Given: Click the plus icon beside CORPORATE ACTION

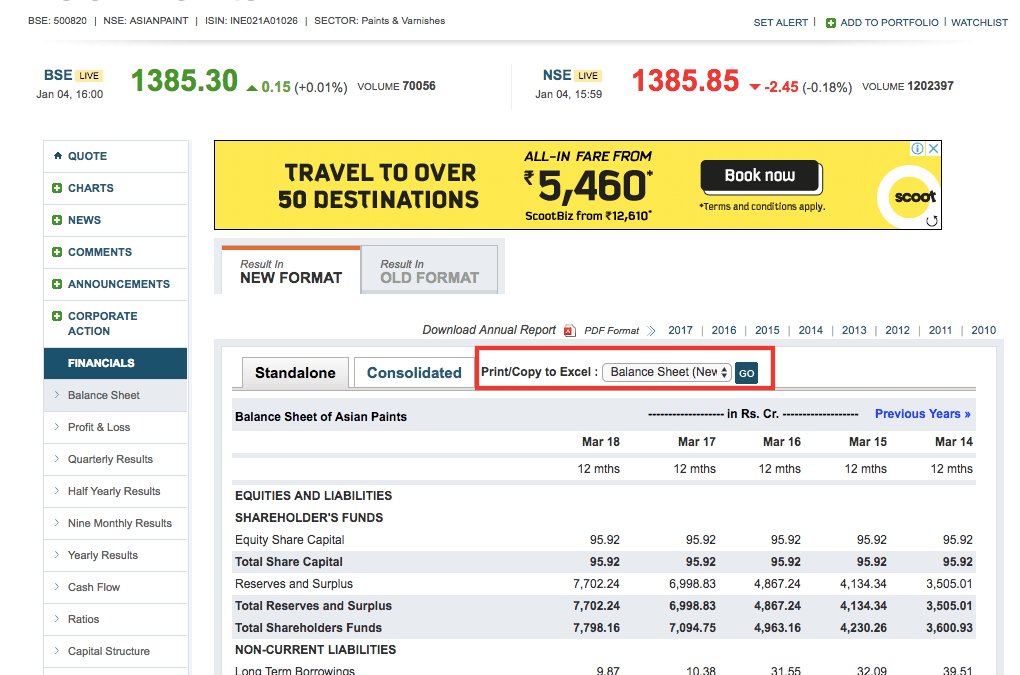Looking at the screenshot, I should point(57,316).
